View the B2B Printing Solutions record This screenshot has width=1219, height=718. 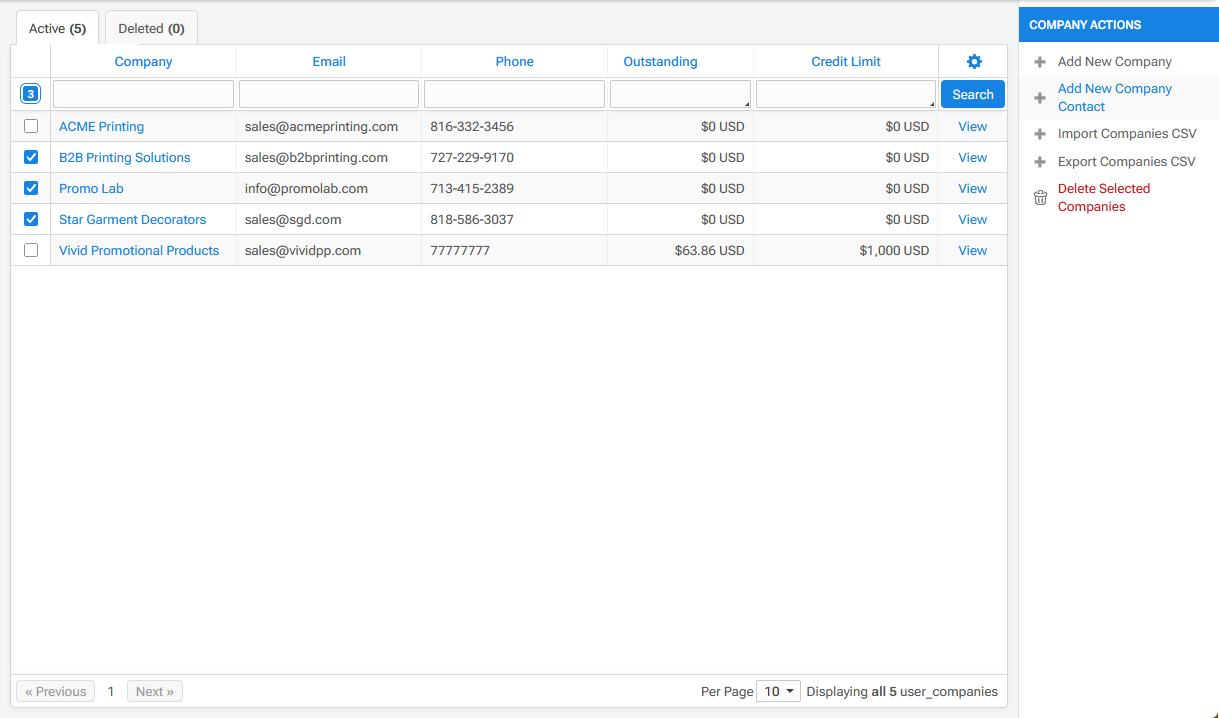tap(972, 158)
